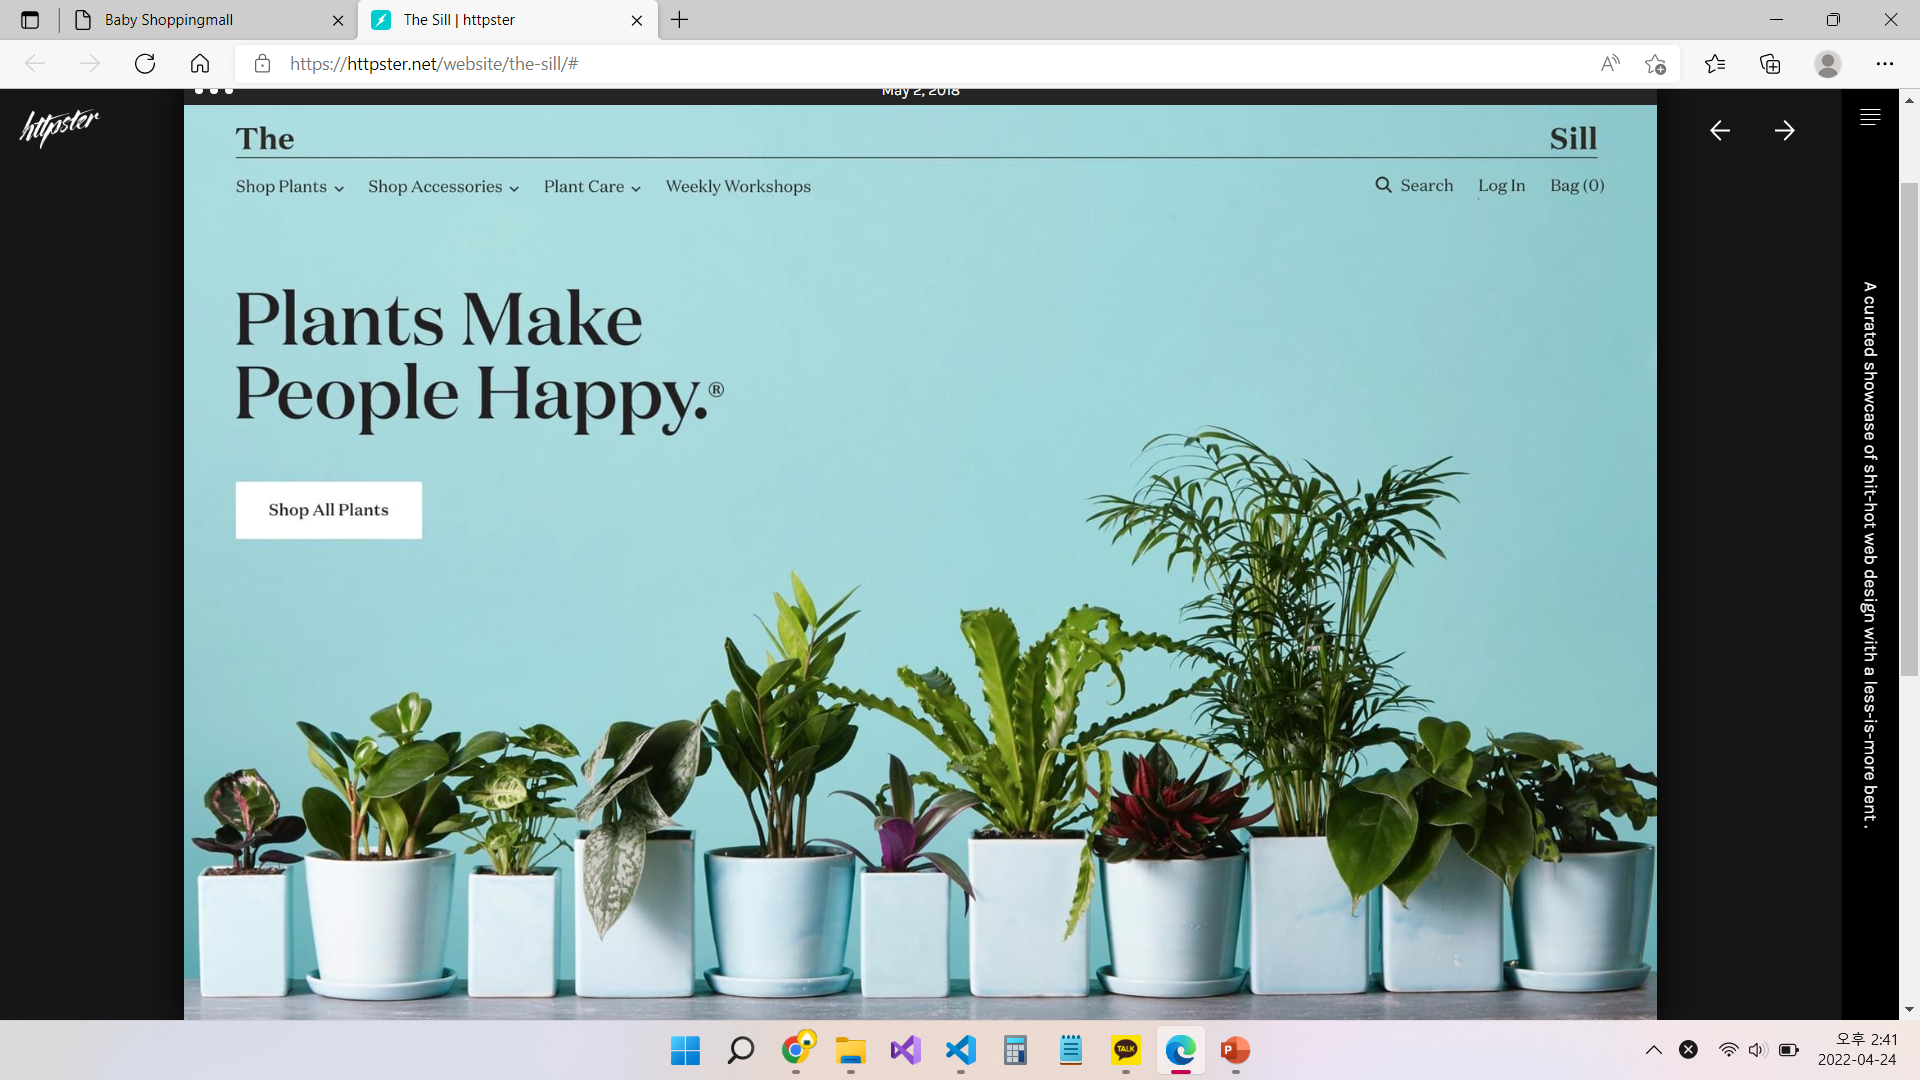Open Edge settings and more menu
This screenshot has height=1080, width=1920.
pyautogui.click(x=1885, y=64)
